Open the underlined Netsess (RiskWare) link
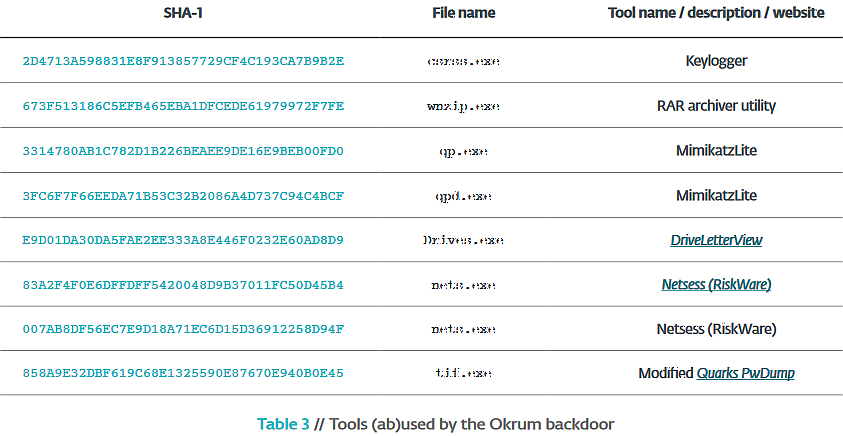This screenshot has height=436, width=843. 716,284
